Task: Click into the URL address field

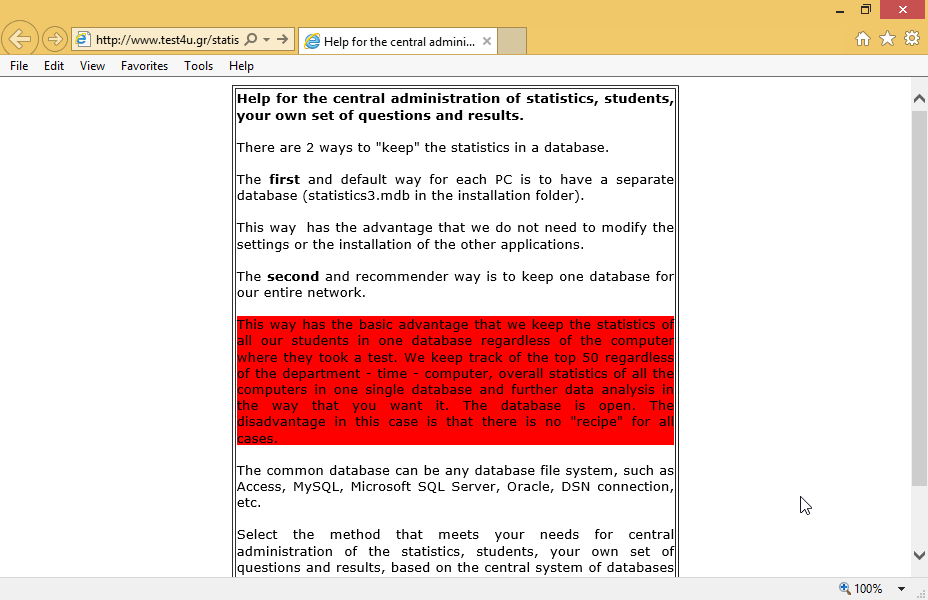Action: [167, 40]
